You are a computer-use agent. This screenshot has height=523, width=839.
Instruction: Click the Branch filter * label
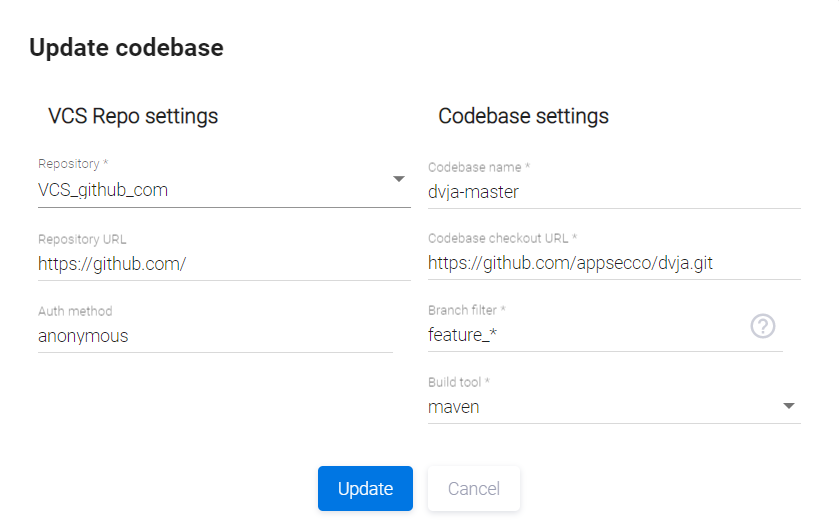(x=467, y=311)
